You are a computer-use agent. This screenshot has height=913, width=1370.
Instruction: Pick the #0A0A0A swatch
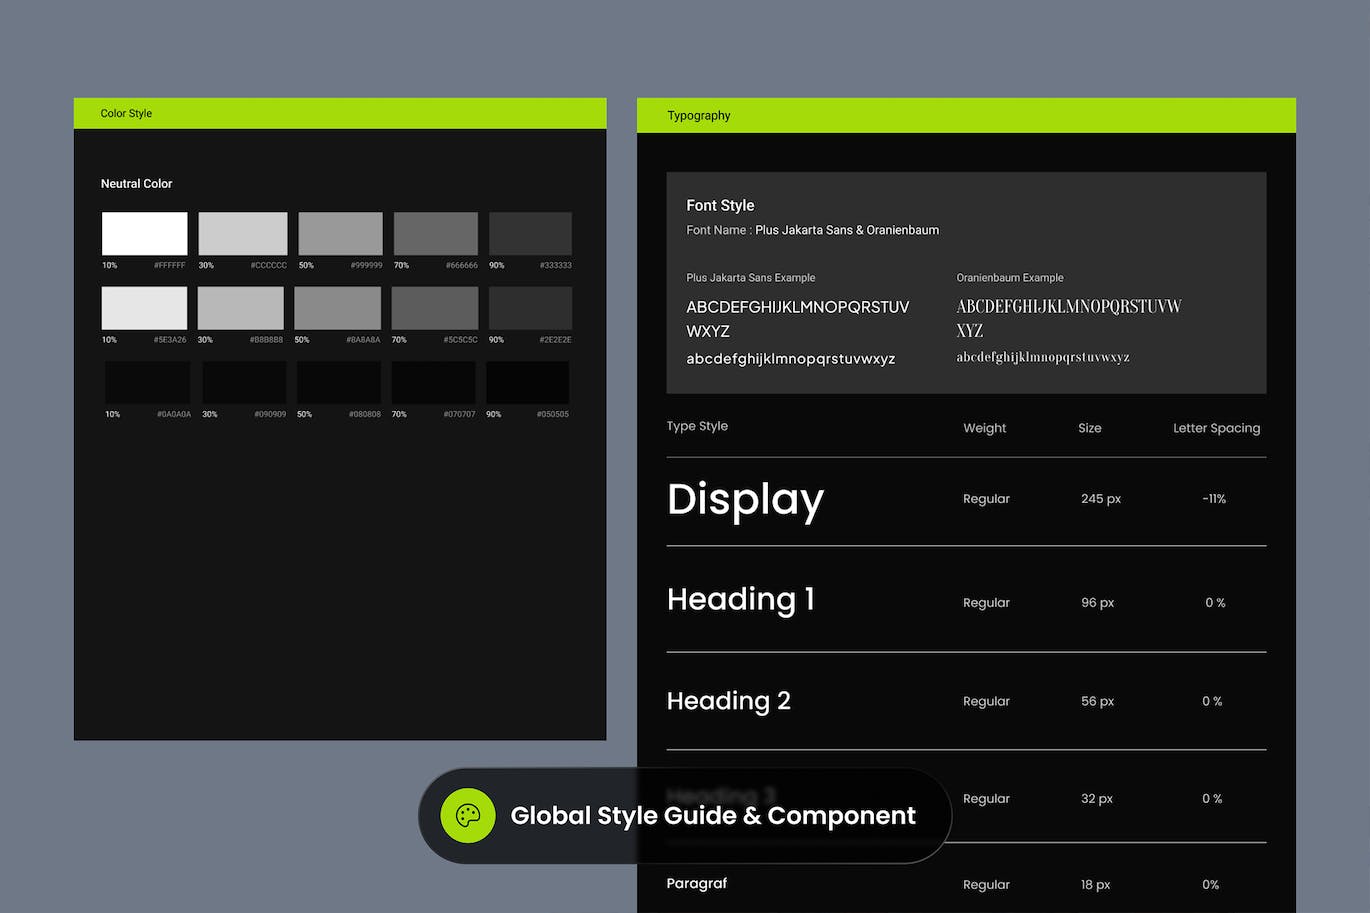click(148, 382)
